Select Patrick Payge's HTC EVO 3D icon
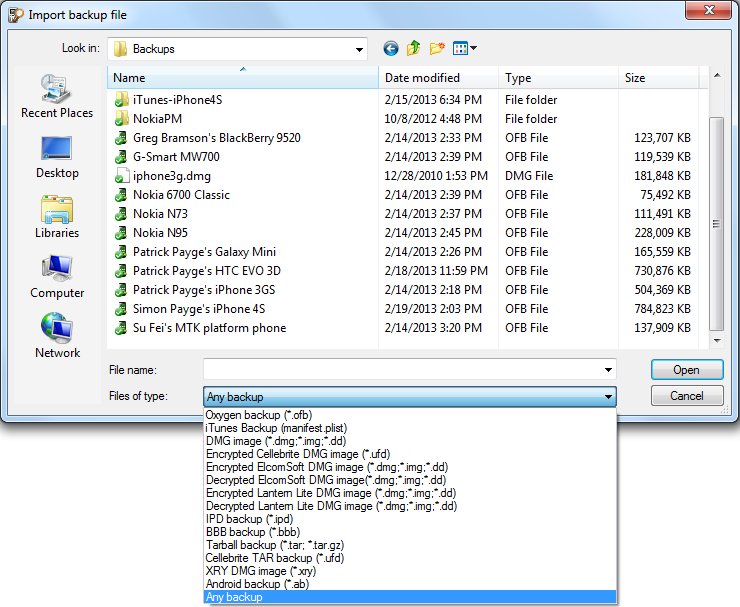The height and width of the screenshot is (607, 740). (x=121, y=271)
